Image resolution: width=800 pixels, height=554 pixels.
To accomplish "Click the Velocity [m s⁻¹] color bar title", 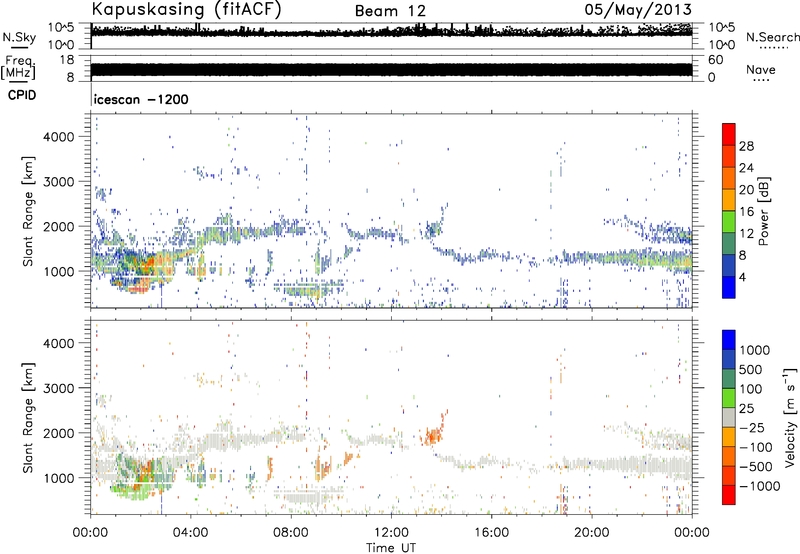I will (790, 417).
